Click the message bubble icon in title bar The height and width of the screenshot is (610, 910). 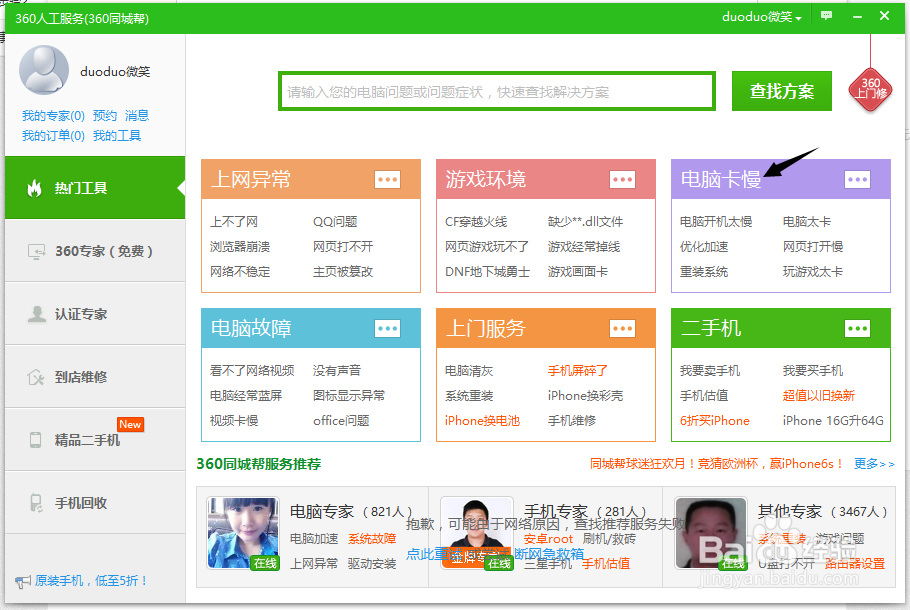825,15
